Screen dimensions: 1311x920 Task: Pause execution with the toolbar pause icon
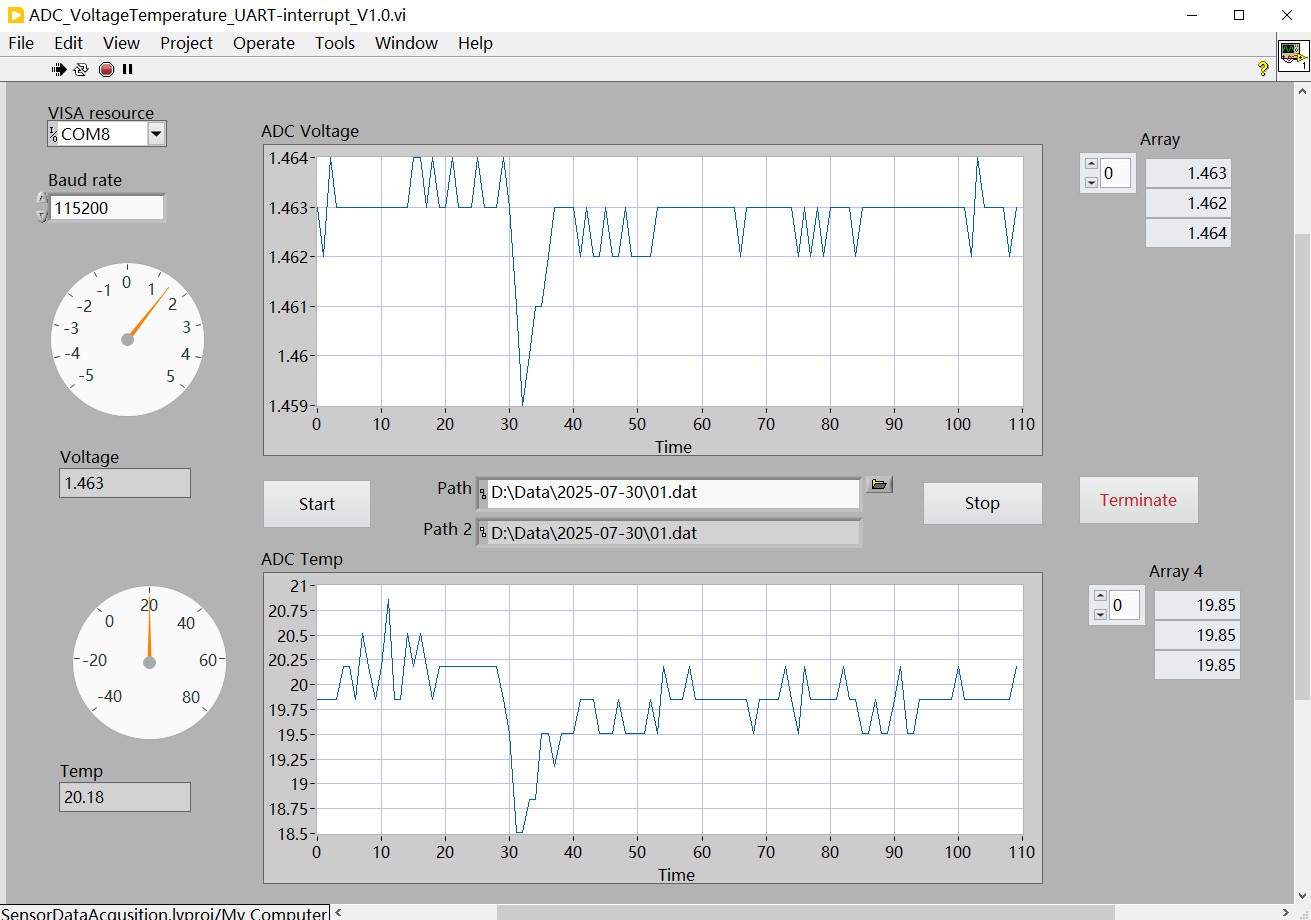(127, 69)
